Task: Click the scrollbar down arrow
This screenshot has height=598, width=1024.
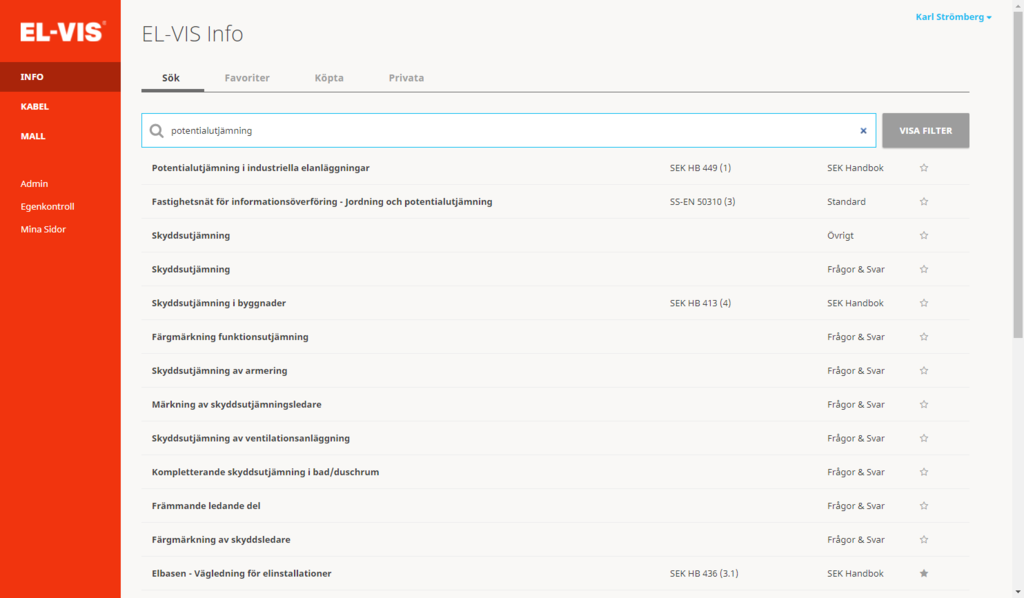Action: tap(1018, 592)
